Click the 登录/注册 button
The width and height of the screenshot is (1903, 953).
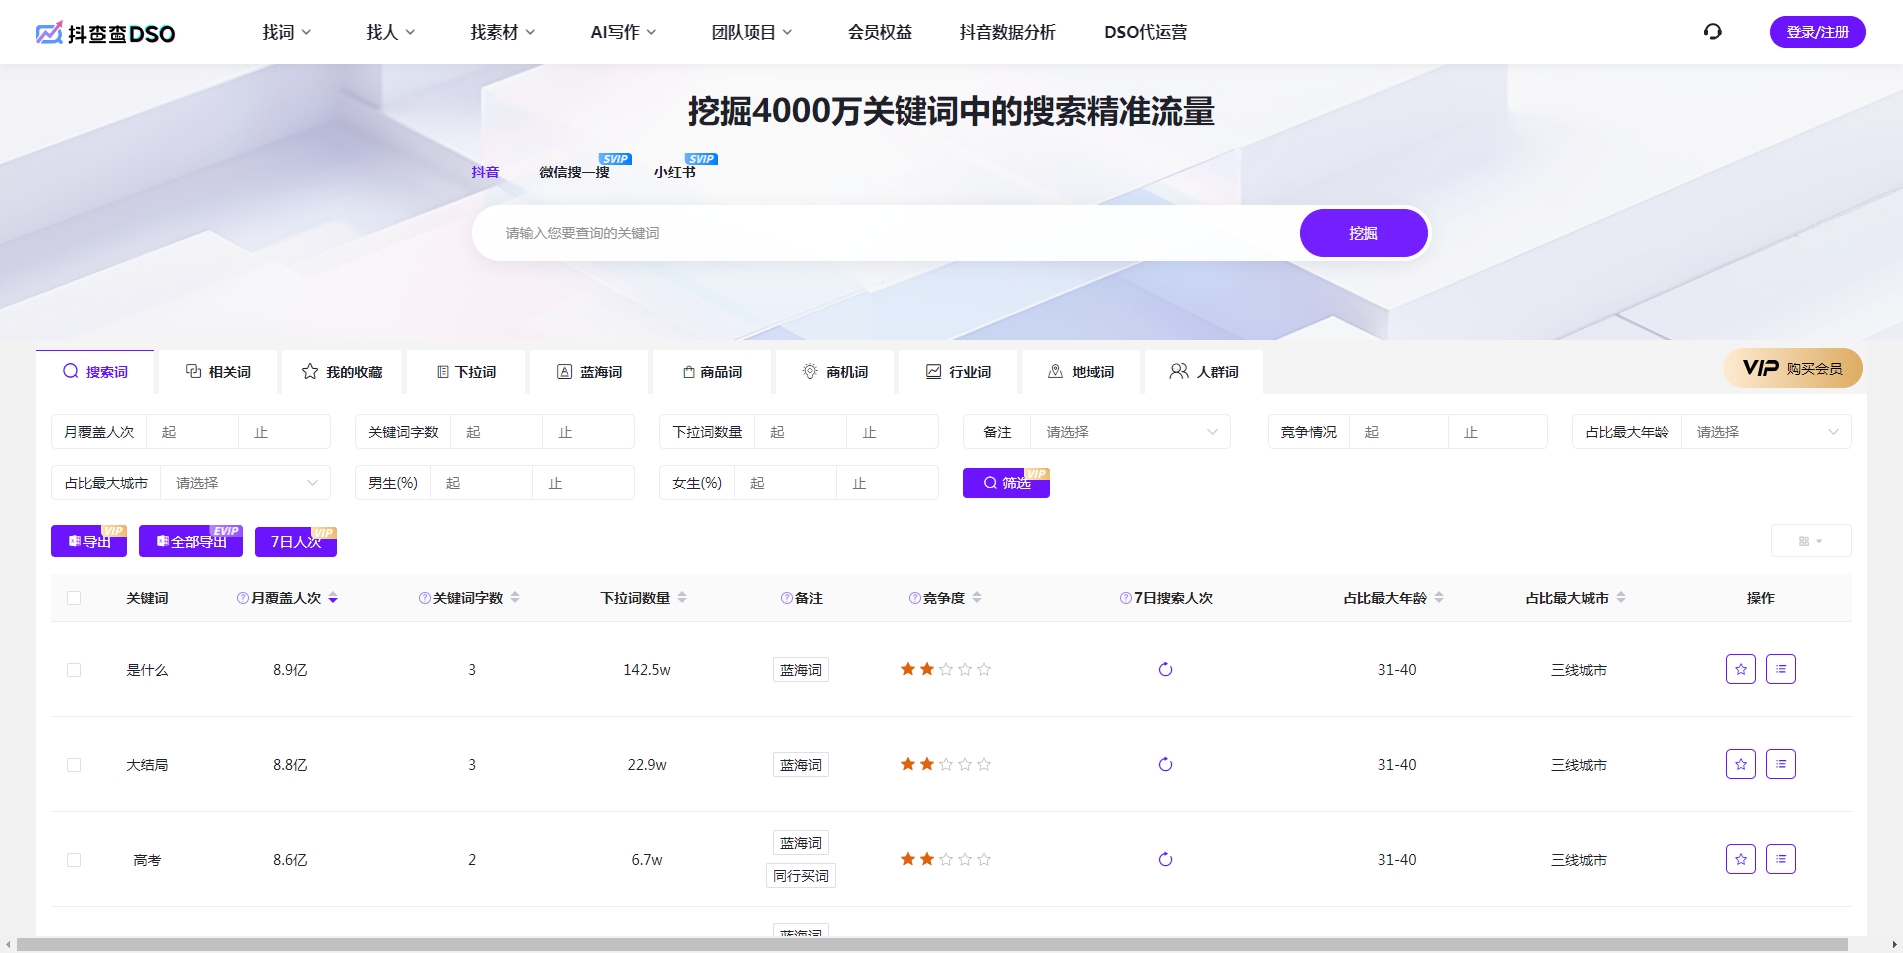[1817, 32]
